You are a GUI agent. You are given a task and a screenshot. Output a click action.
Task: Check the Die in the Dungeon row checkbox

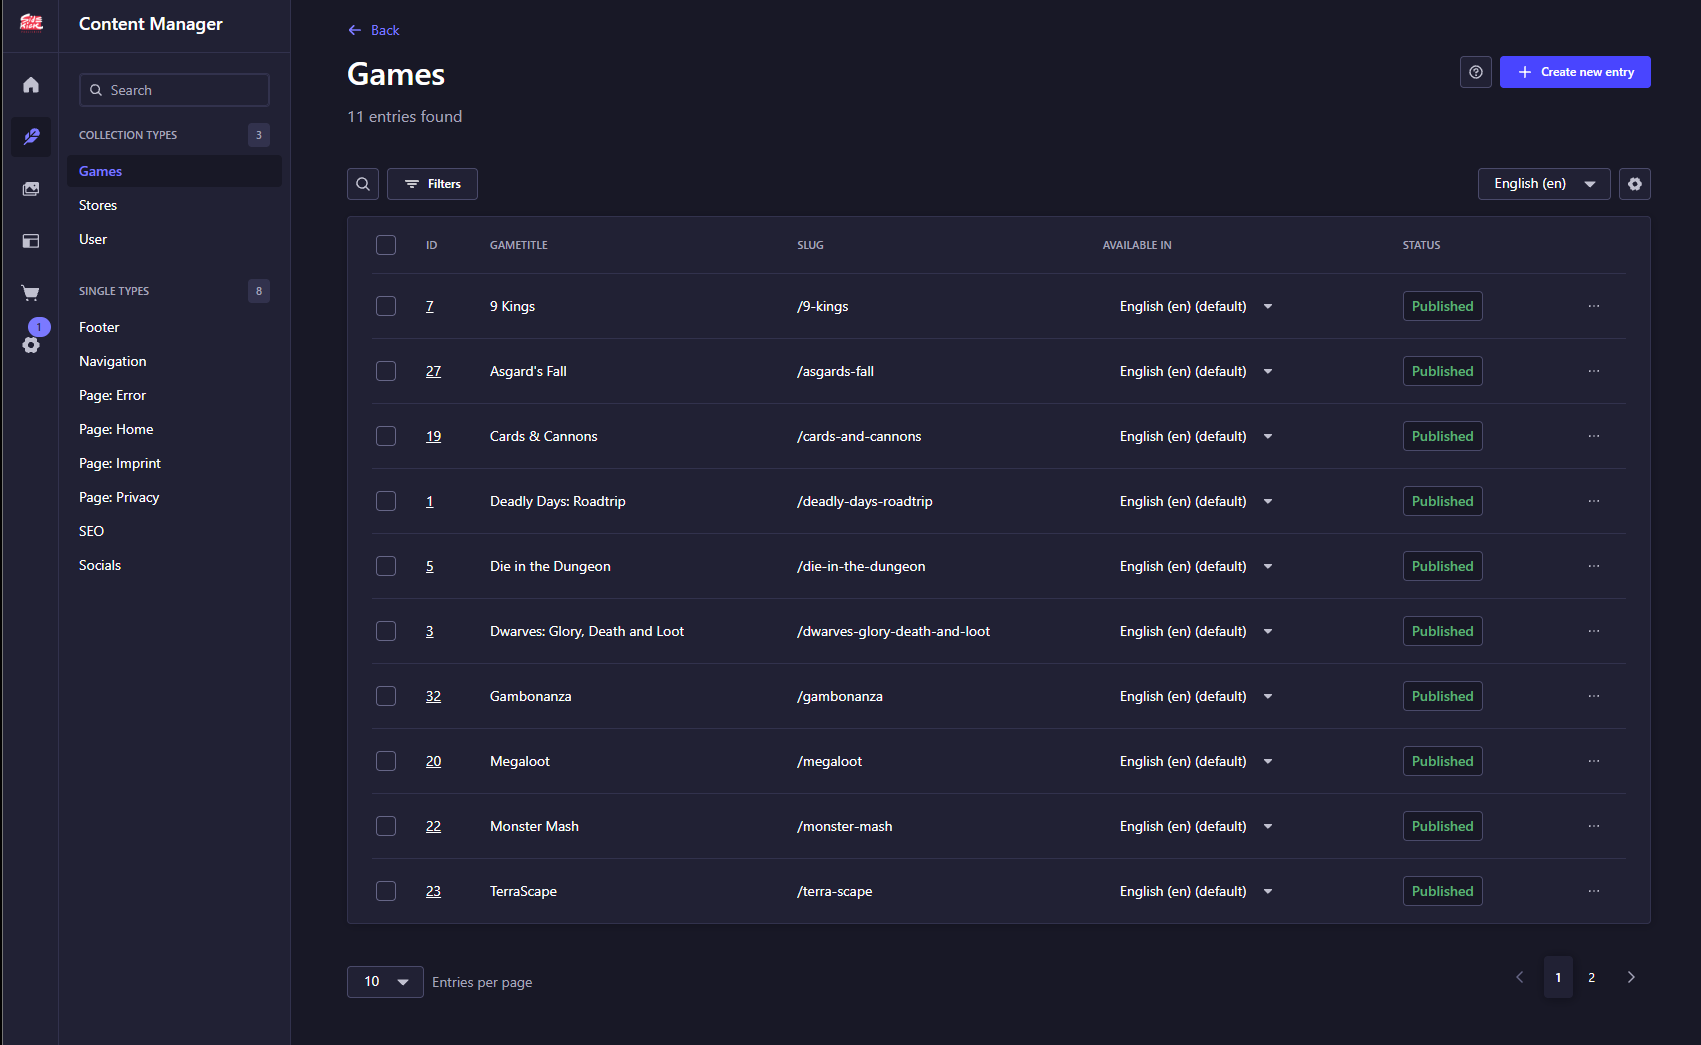(386, 566)
